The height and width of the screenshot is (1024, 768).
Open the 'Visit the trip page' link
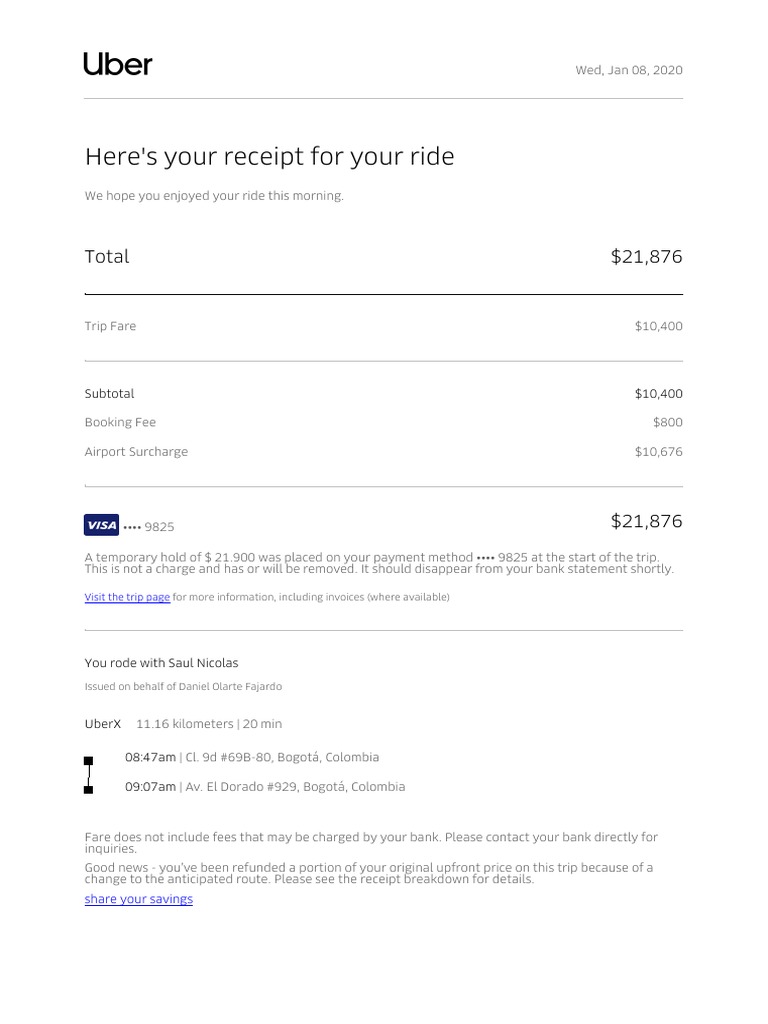point(127,597)
